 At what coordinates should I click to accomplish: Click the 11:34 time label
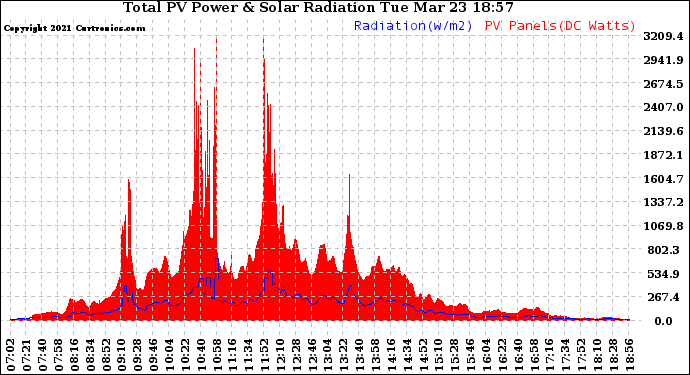coord(249,355)
